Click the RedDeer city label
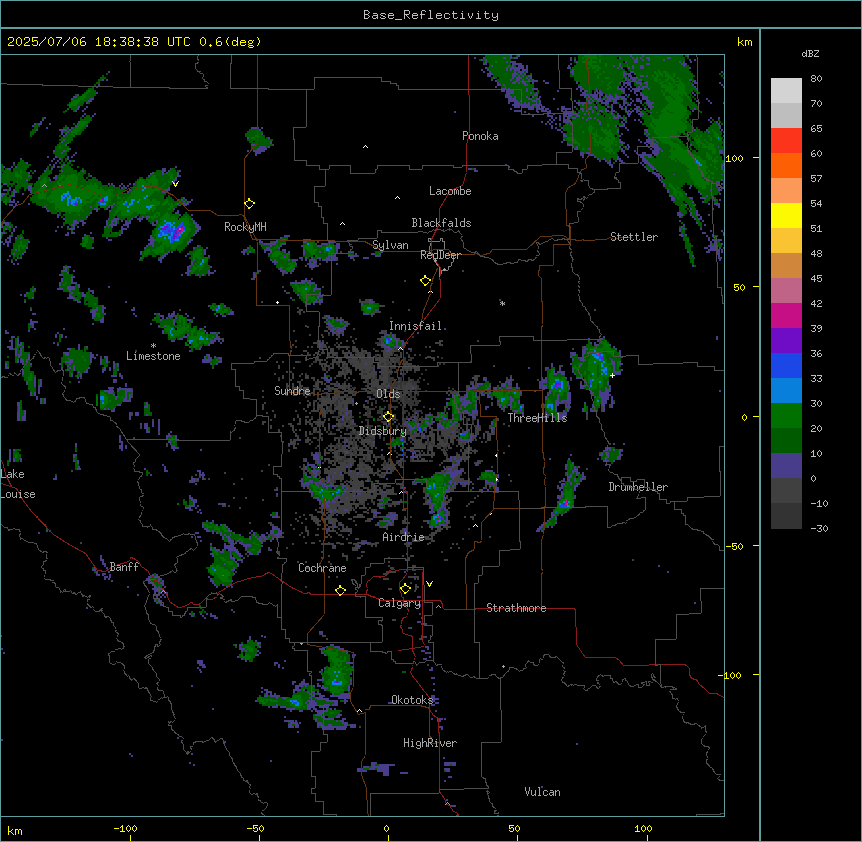This screenshot has width=862, height=842. [x=440, y=255]
